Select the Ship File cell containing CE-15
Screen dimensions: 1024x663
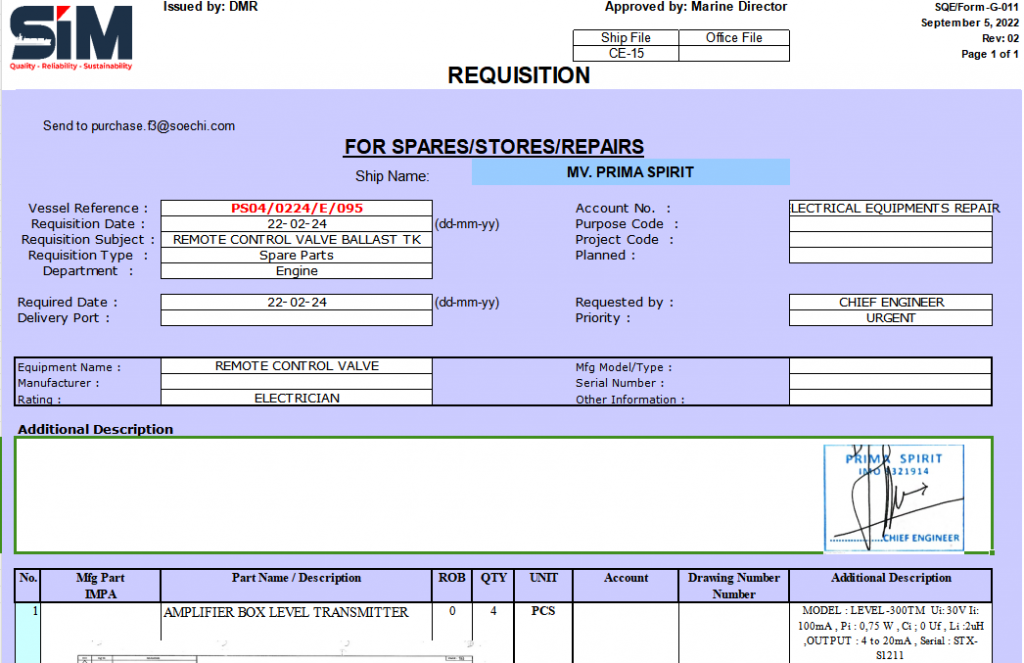[626, 54]
